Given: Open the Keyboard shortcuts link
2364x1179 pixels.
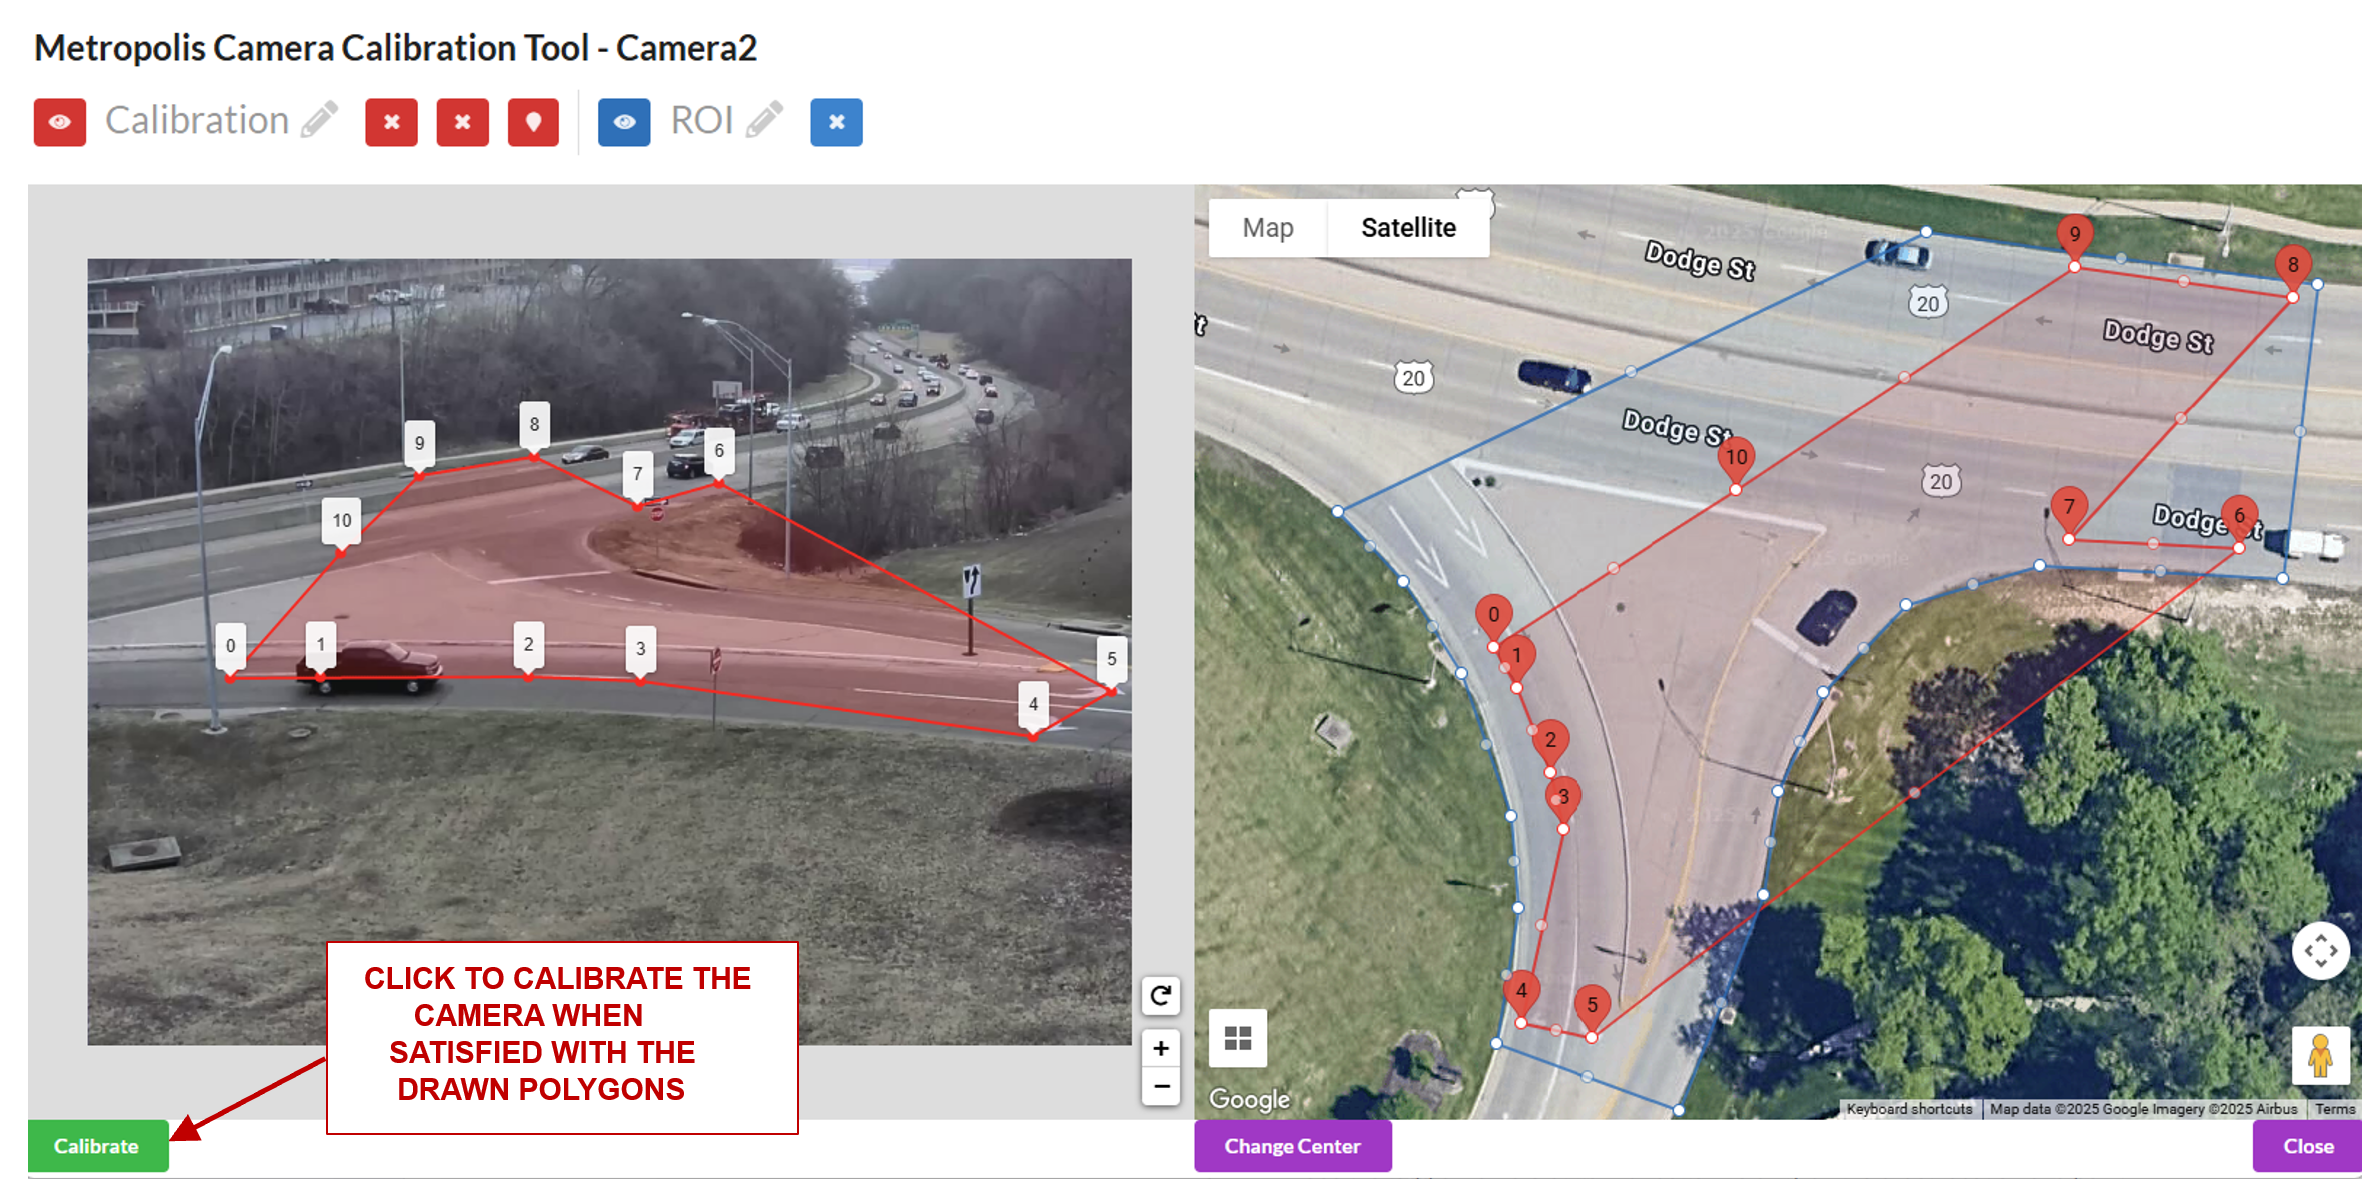Looking at the screenshot, I should [x=1908, y=1109].
